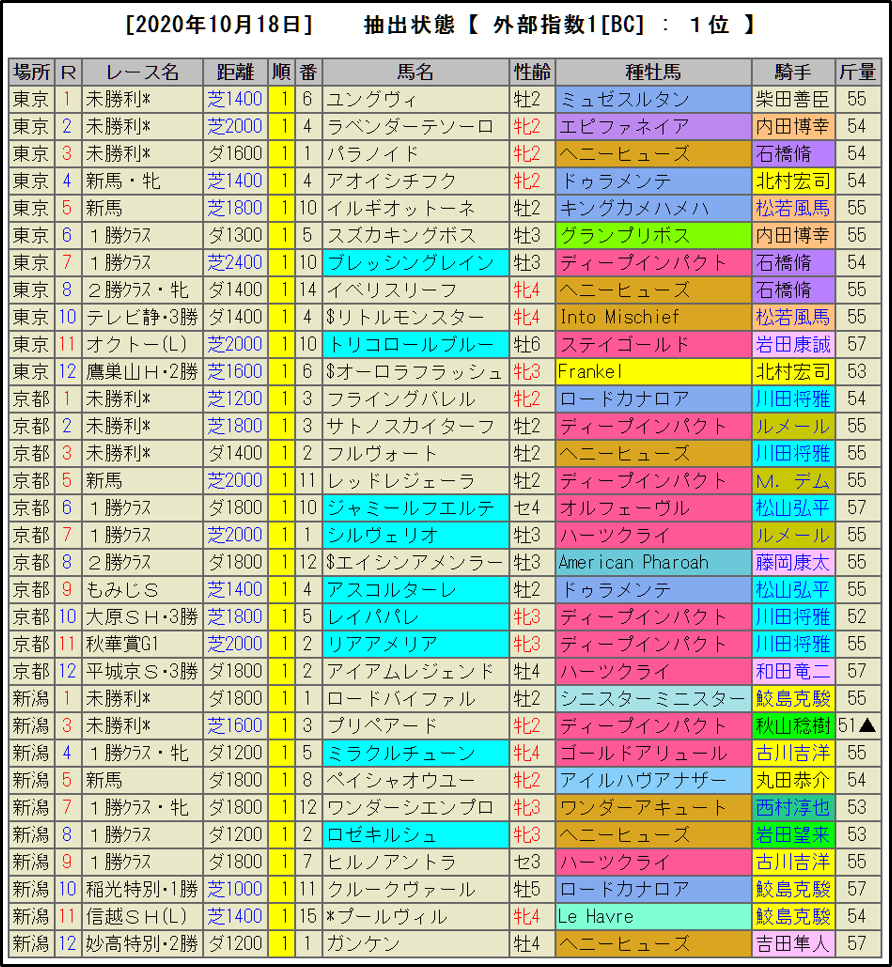The width and height of the screenshot is (892, 967).
Task: Click the yellow Frankel sire cell
Action: coord(653,372)
